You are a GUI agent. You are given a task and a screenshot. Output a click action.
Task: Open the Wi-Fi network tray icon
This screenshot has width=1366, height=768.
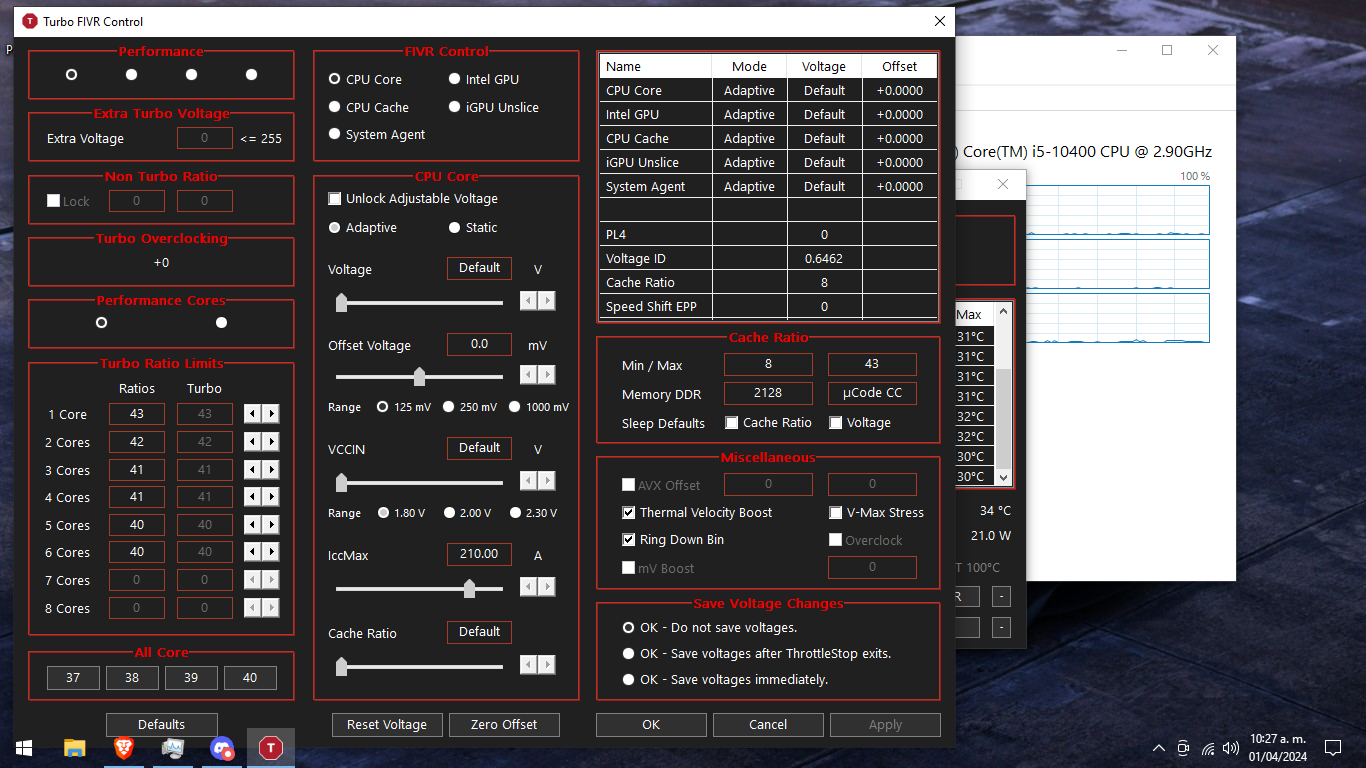[1208, 748]
